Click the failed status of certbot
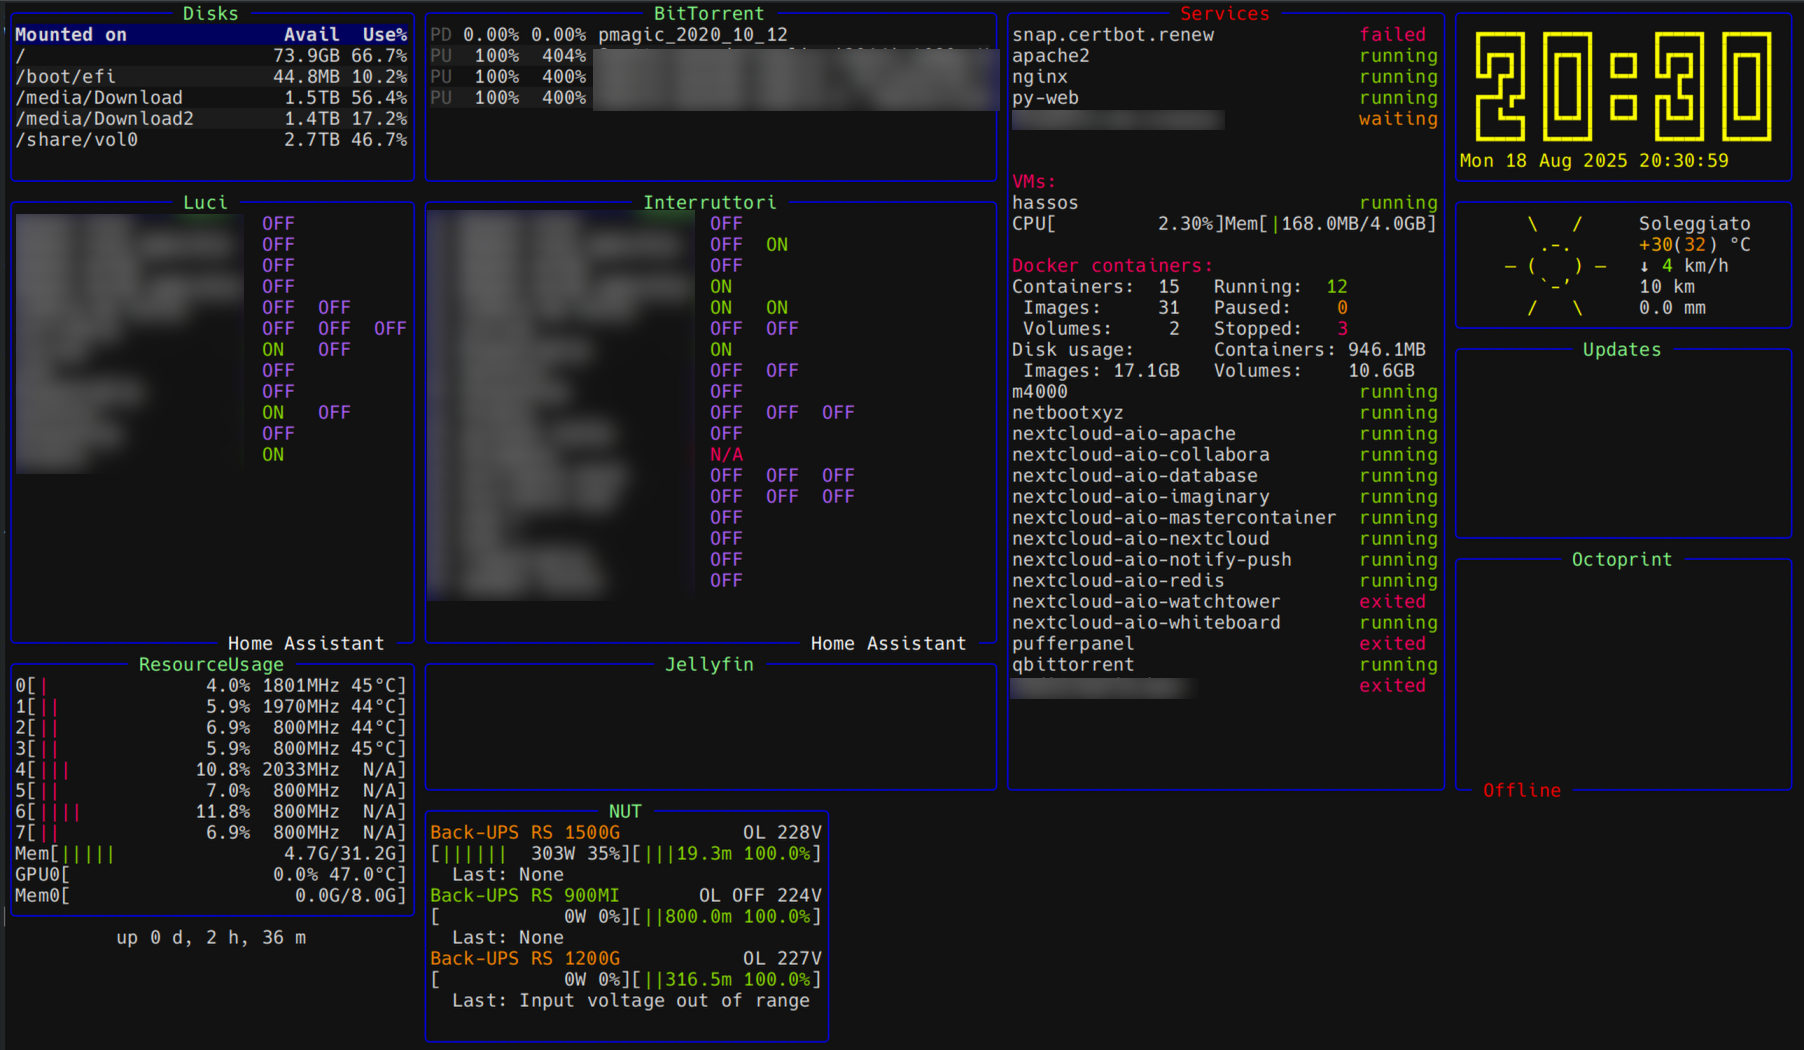 tap(1392, 35)
